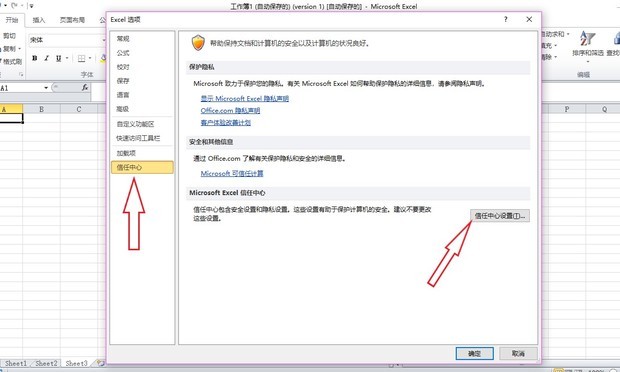Select 公式 Formulas options category

click(x=142, y=53)
